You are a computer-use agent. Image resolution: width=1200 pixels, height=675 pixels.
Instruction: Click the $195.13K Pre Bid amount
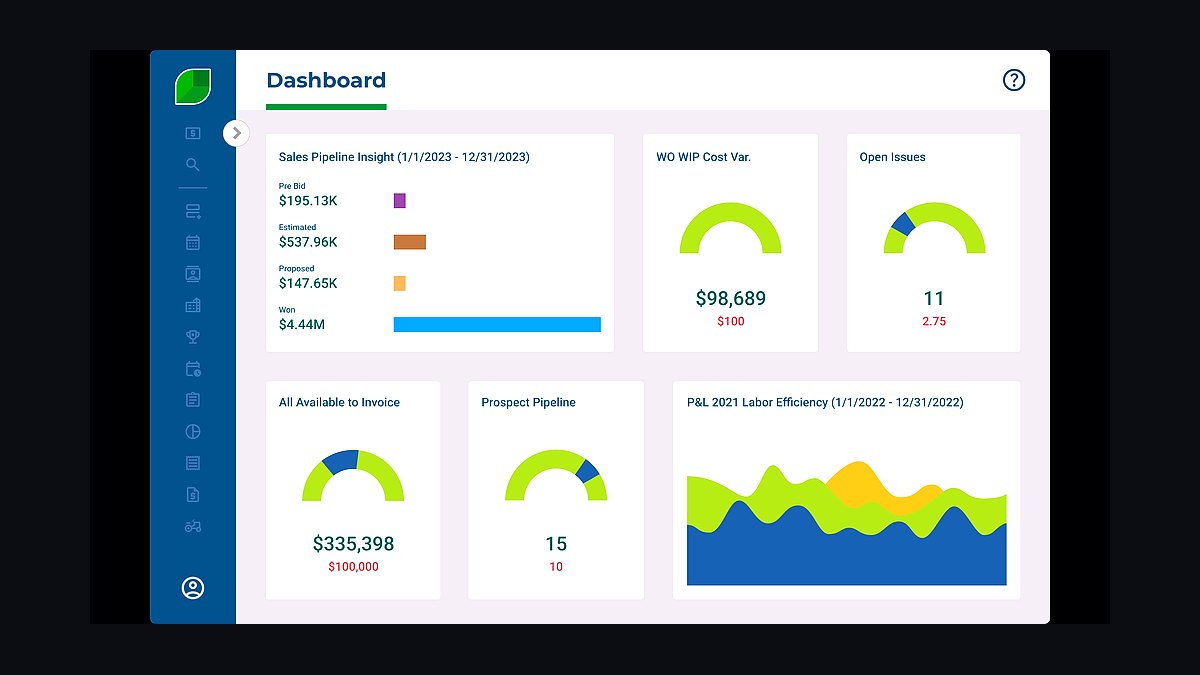tap(308, 201)
